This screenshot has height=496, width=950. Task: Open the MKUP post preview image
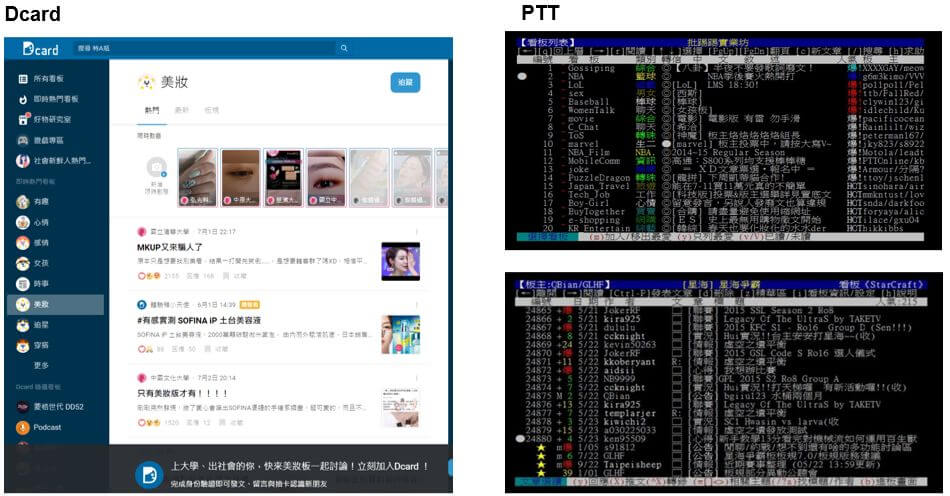click(x=400, y=261)
